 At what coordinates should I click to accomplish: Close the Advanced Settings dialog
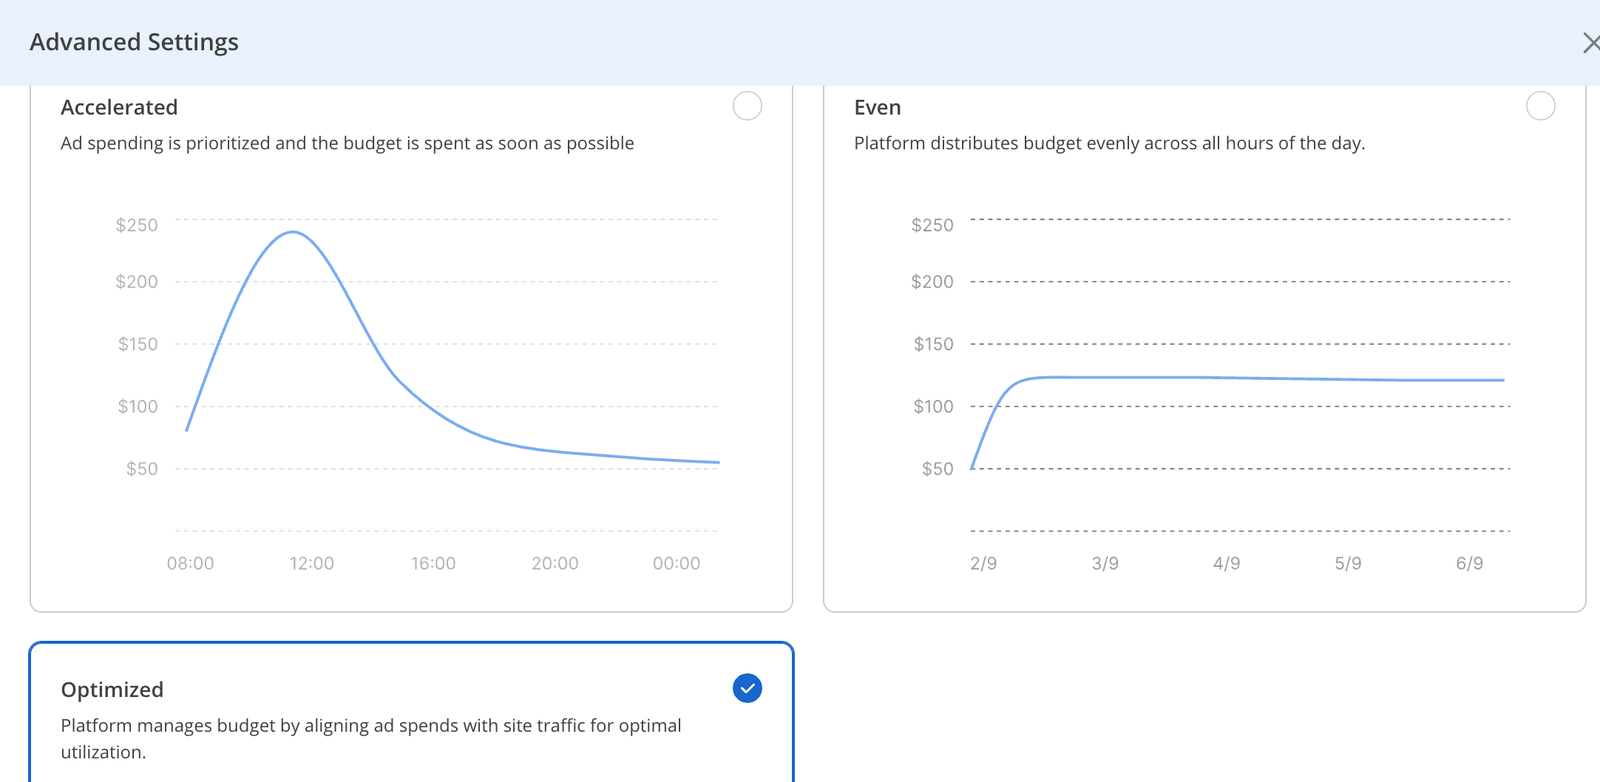coord(1590,42)
